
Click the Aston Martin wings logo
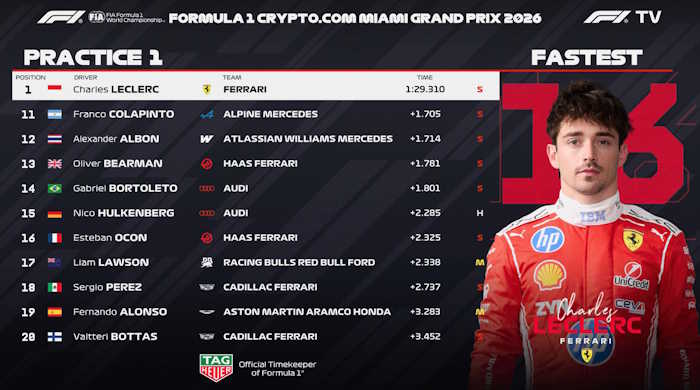click(207, 312)
